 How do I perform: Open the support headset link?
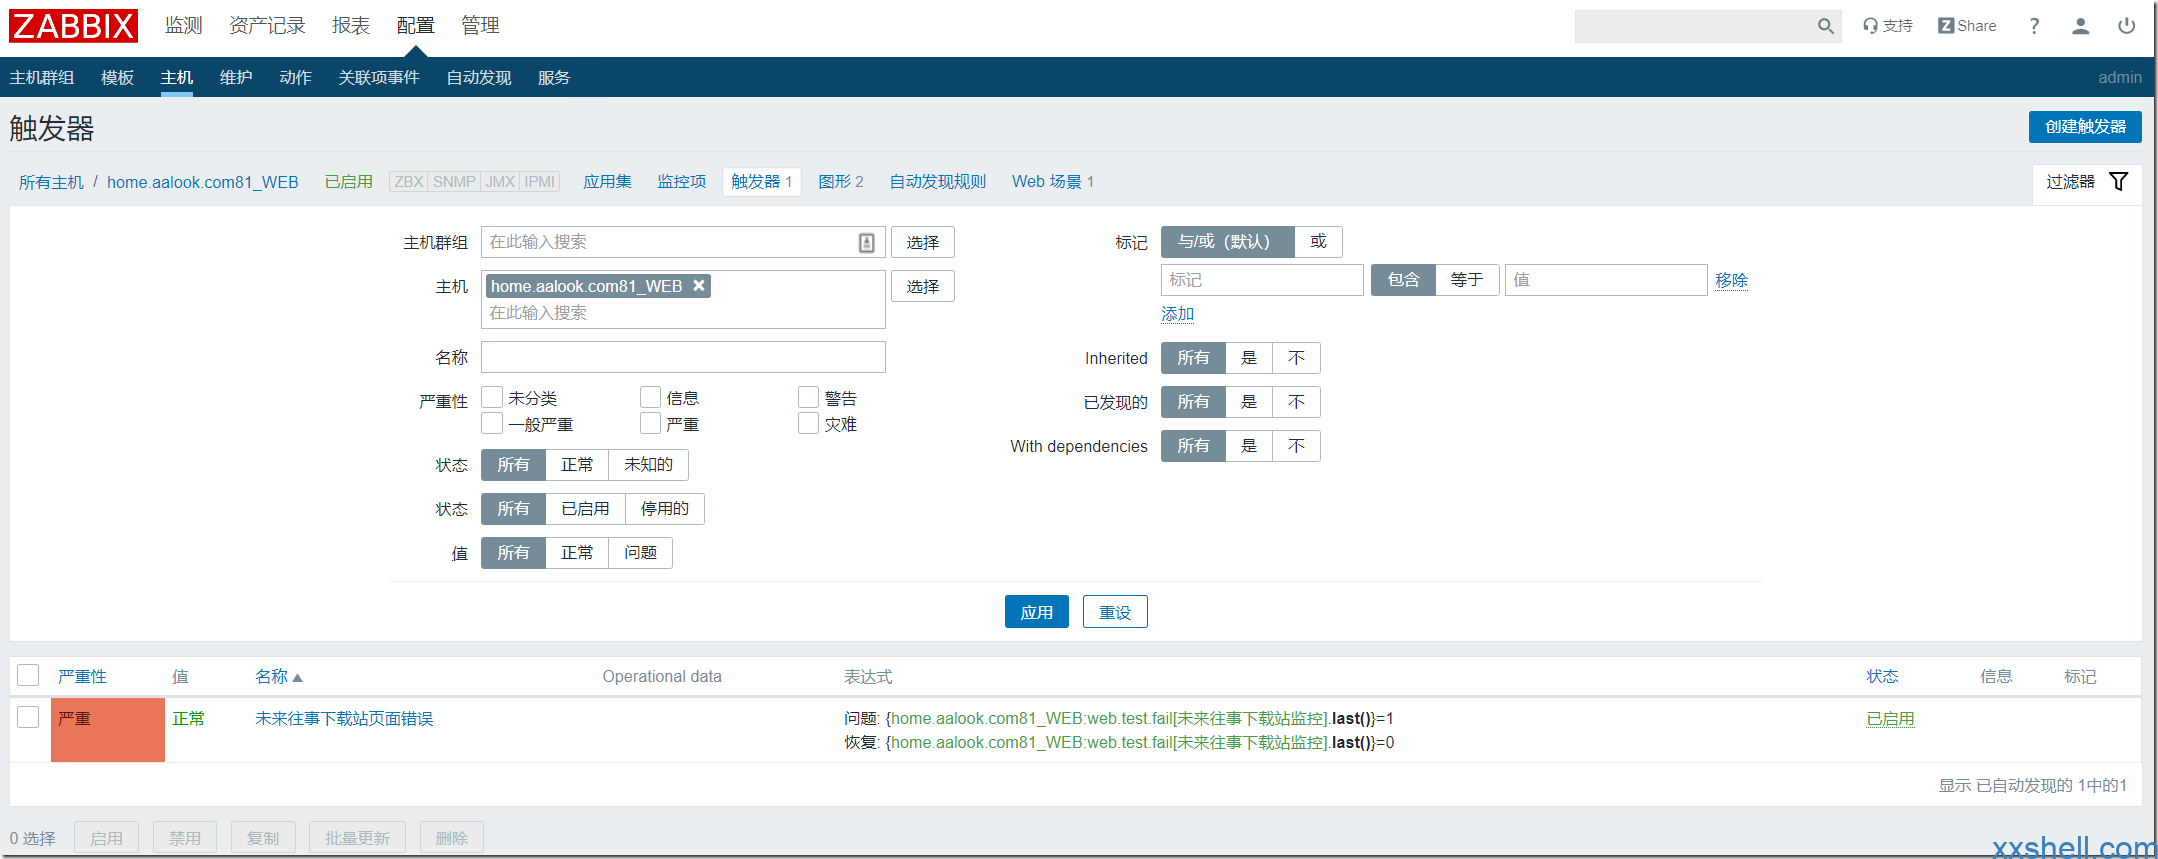[1887, 26]
